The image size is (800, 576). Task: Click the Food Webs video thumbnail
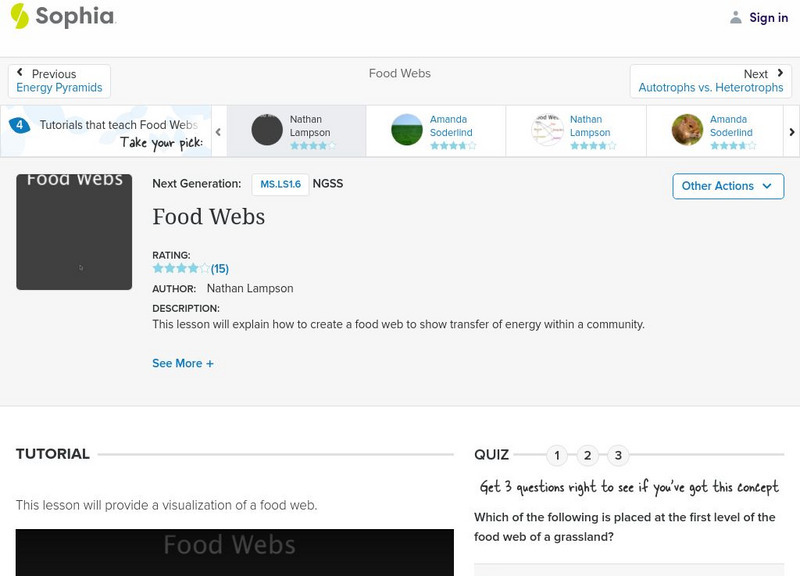tap(74, 232)
